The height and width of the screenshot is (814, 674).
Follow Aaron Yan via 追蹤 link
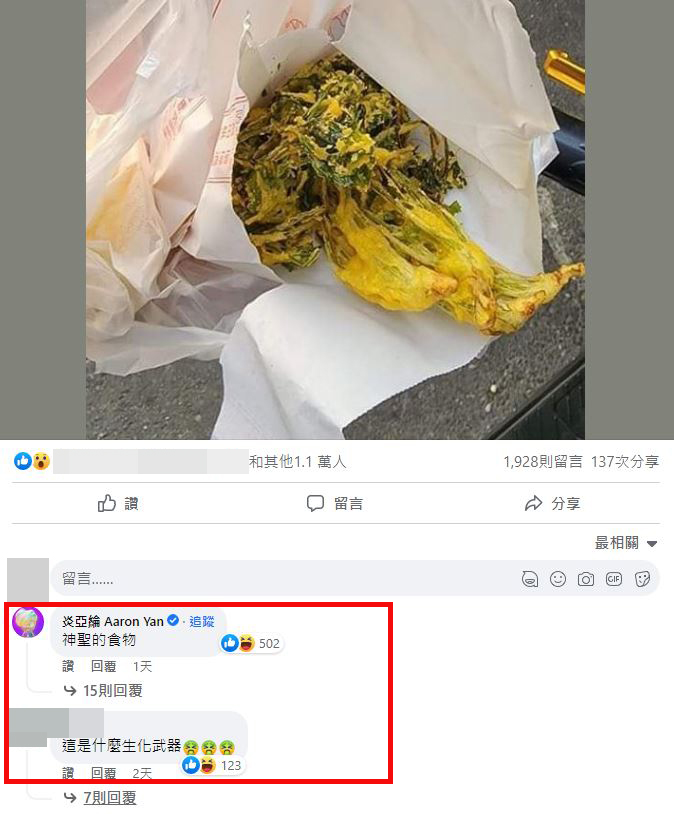click(201, 621)
